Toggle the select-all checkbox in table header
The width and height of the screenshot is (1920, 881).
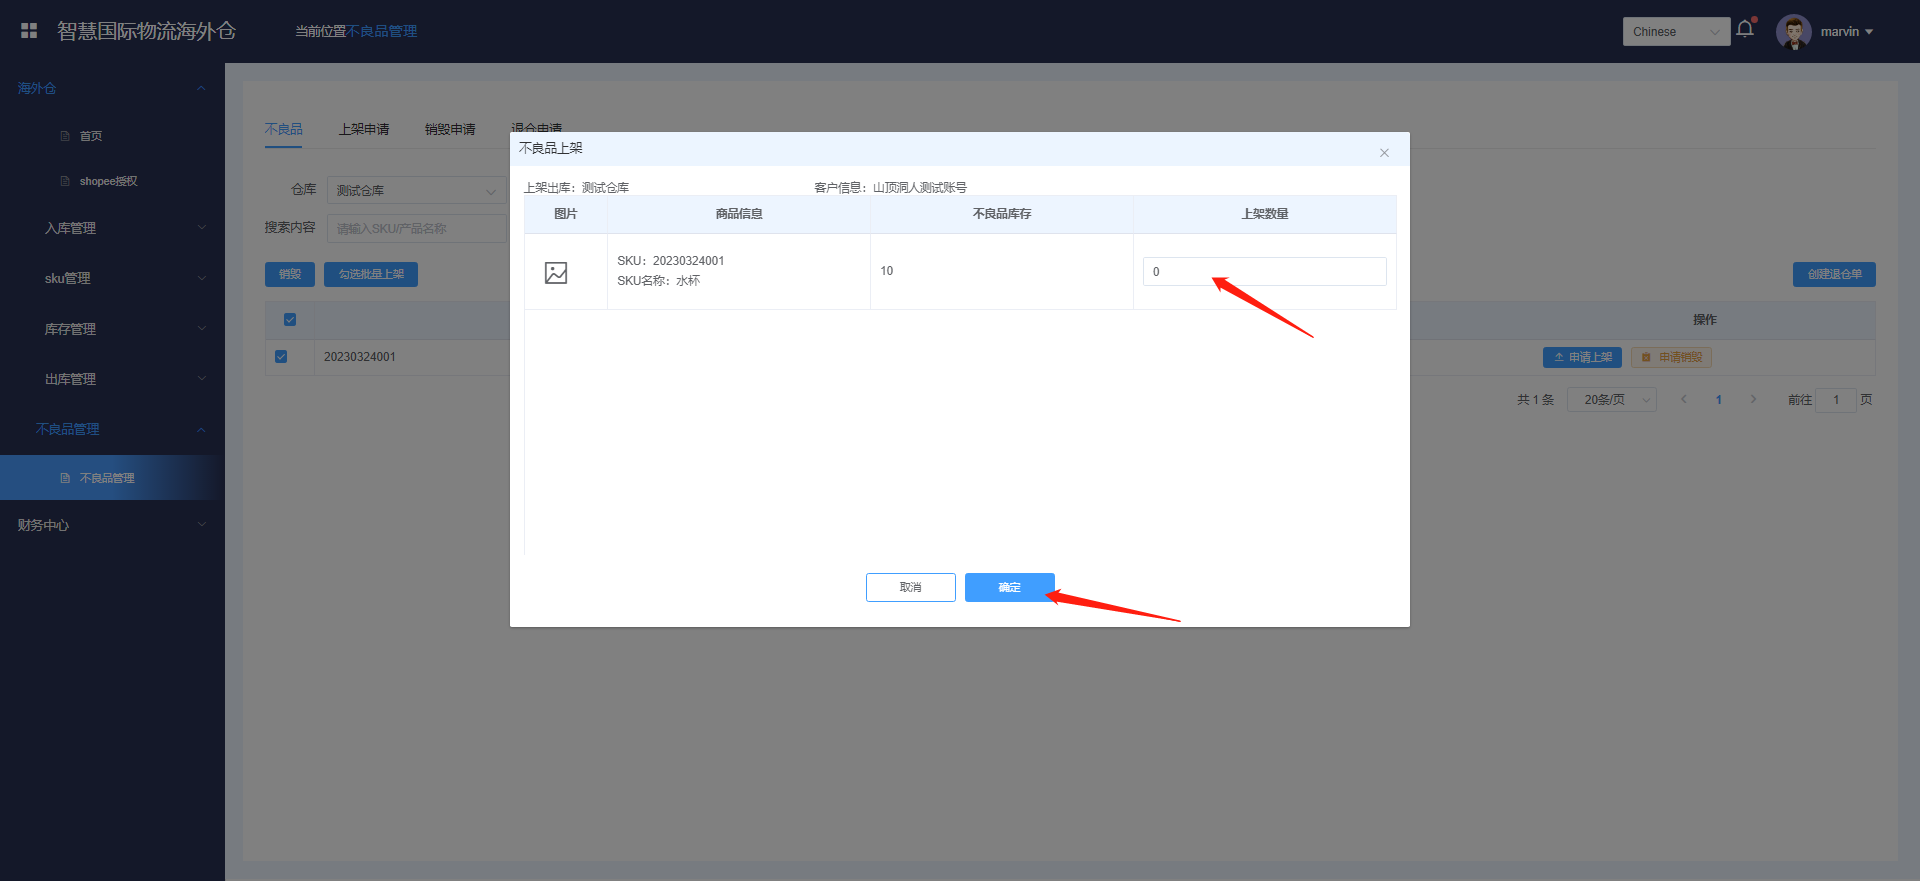(x=290, y=320)
